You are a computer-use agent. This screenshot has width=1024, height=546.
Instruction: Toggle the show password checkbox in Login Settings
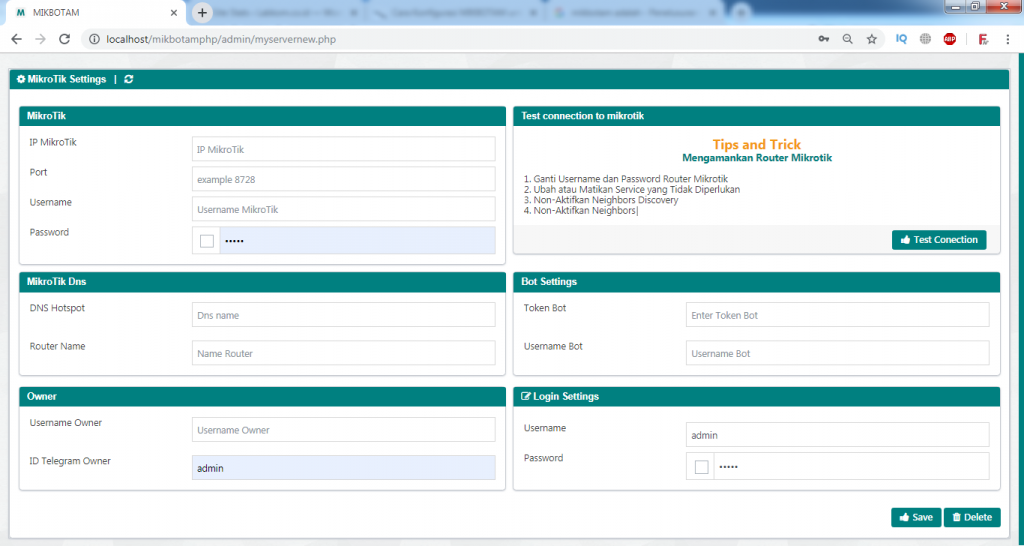click(x=701, y=467)
